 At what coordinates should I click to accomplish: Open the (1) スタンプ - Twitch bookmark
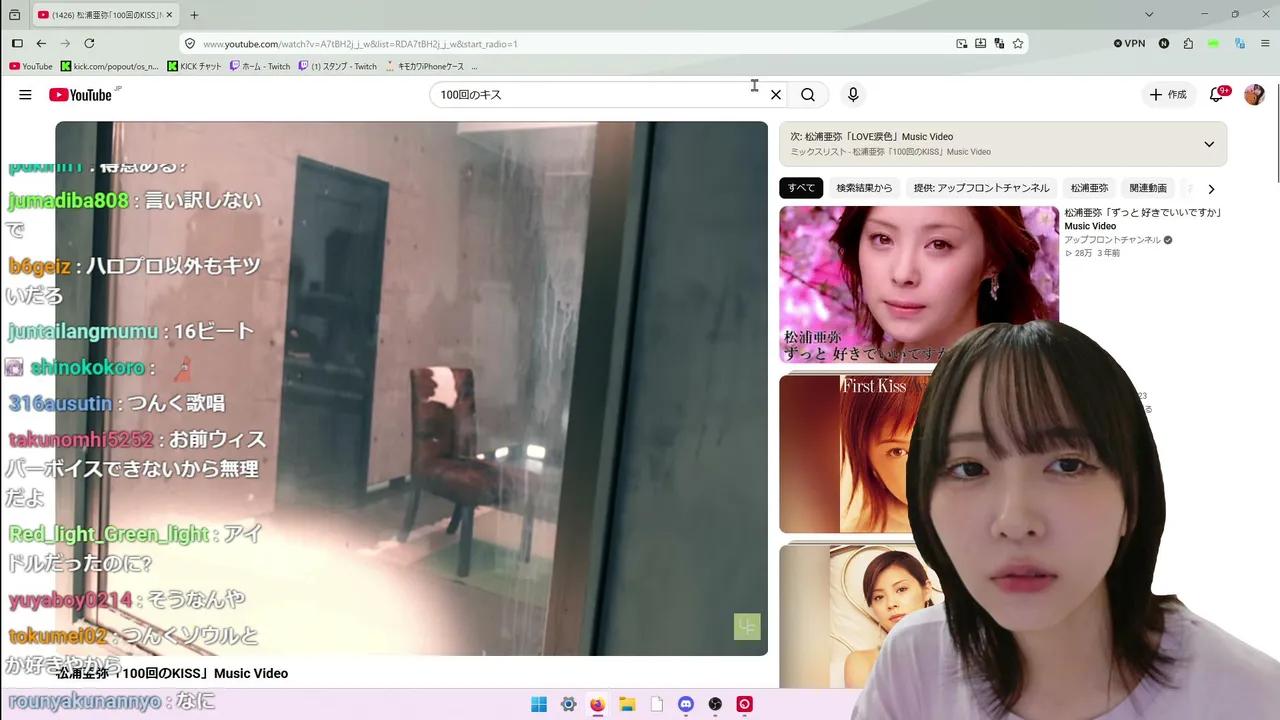point(338,67)
